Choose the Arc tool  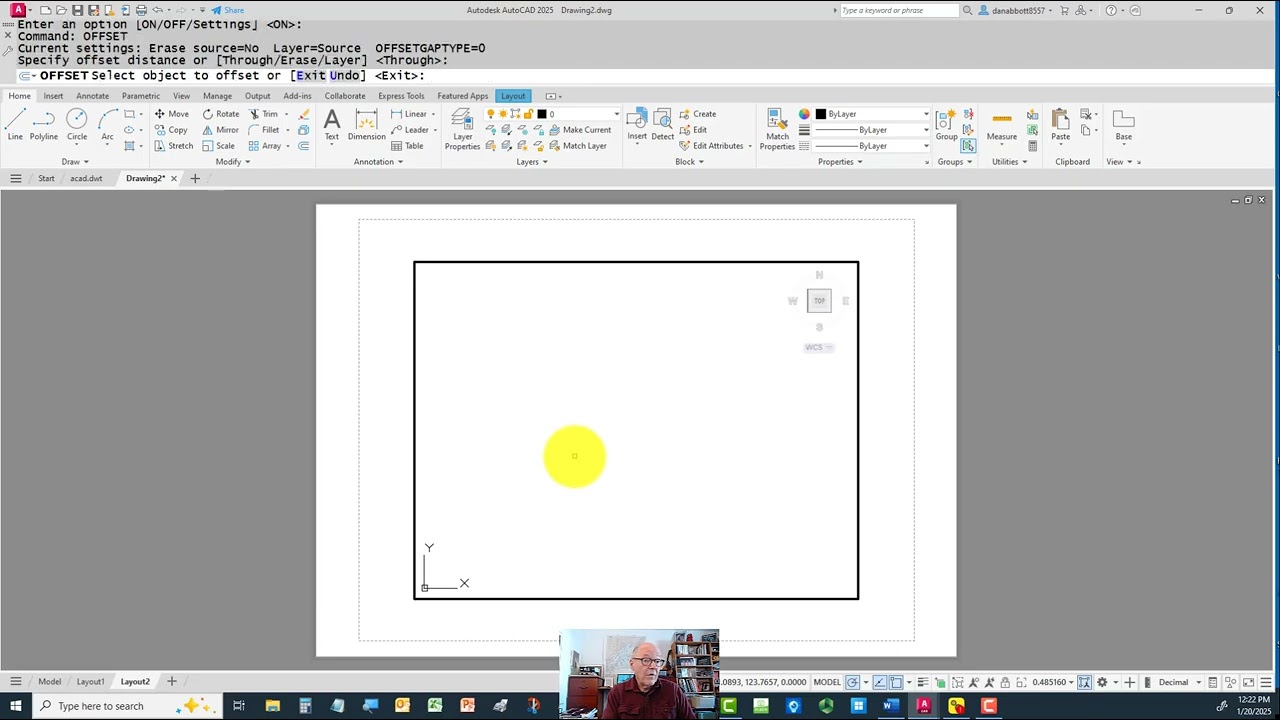107,124
